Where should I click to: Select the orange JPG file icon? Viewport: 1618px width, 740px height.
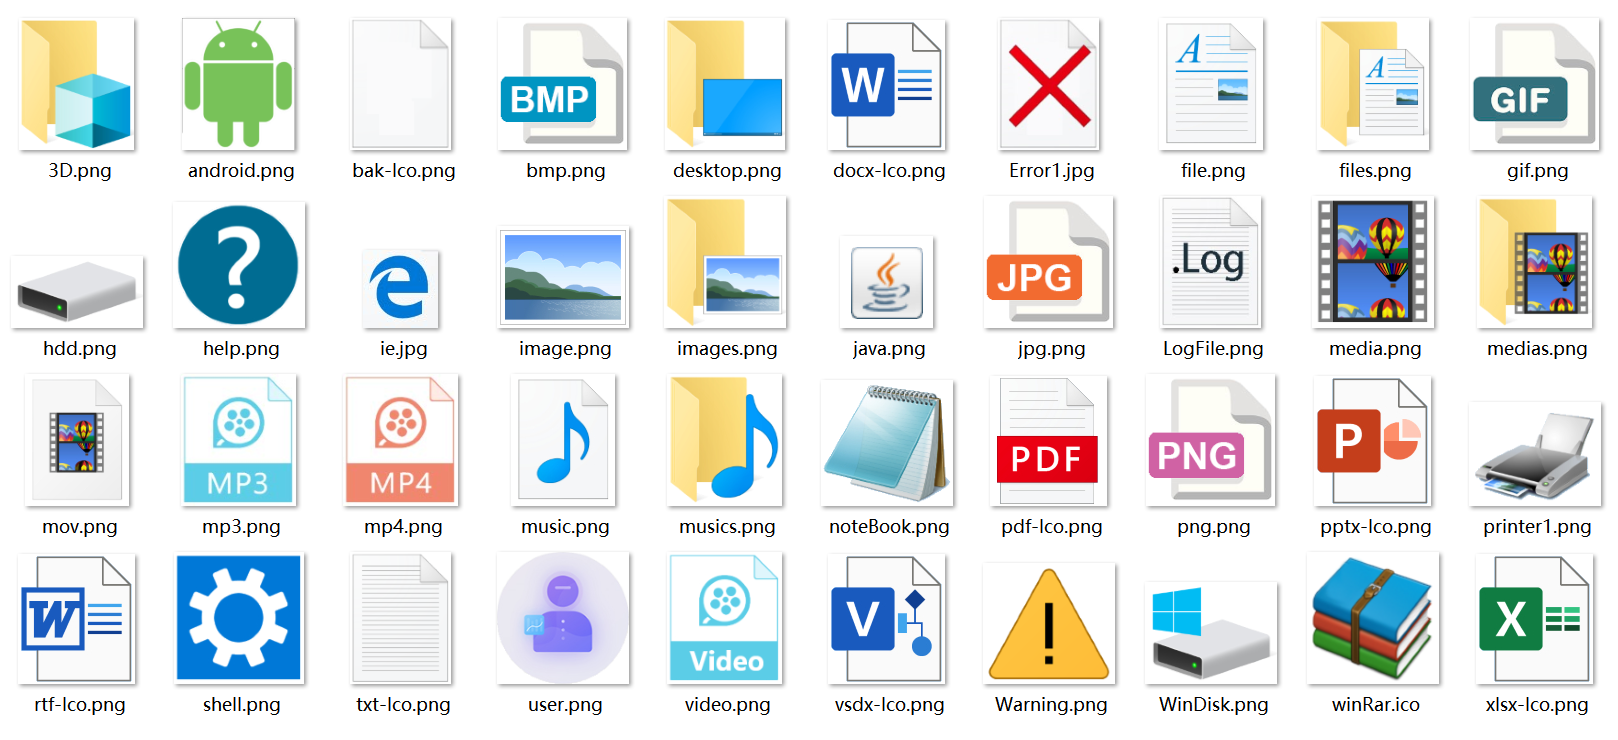coord(1049,262)
